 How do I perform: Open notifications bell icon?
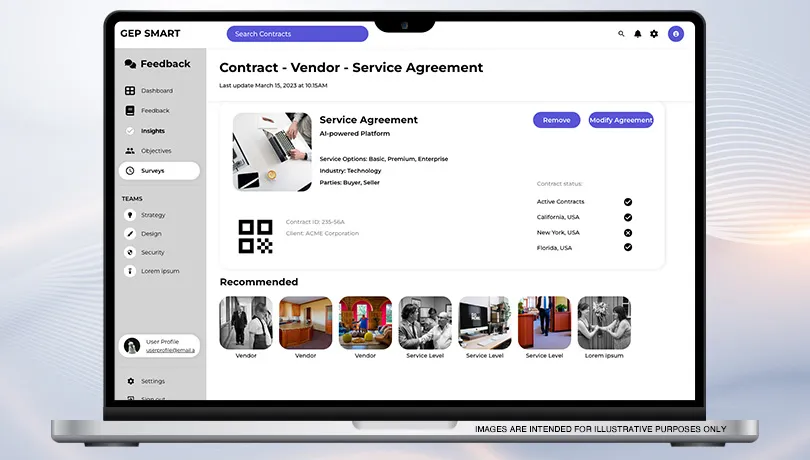tap(638, 34)
